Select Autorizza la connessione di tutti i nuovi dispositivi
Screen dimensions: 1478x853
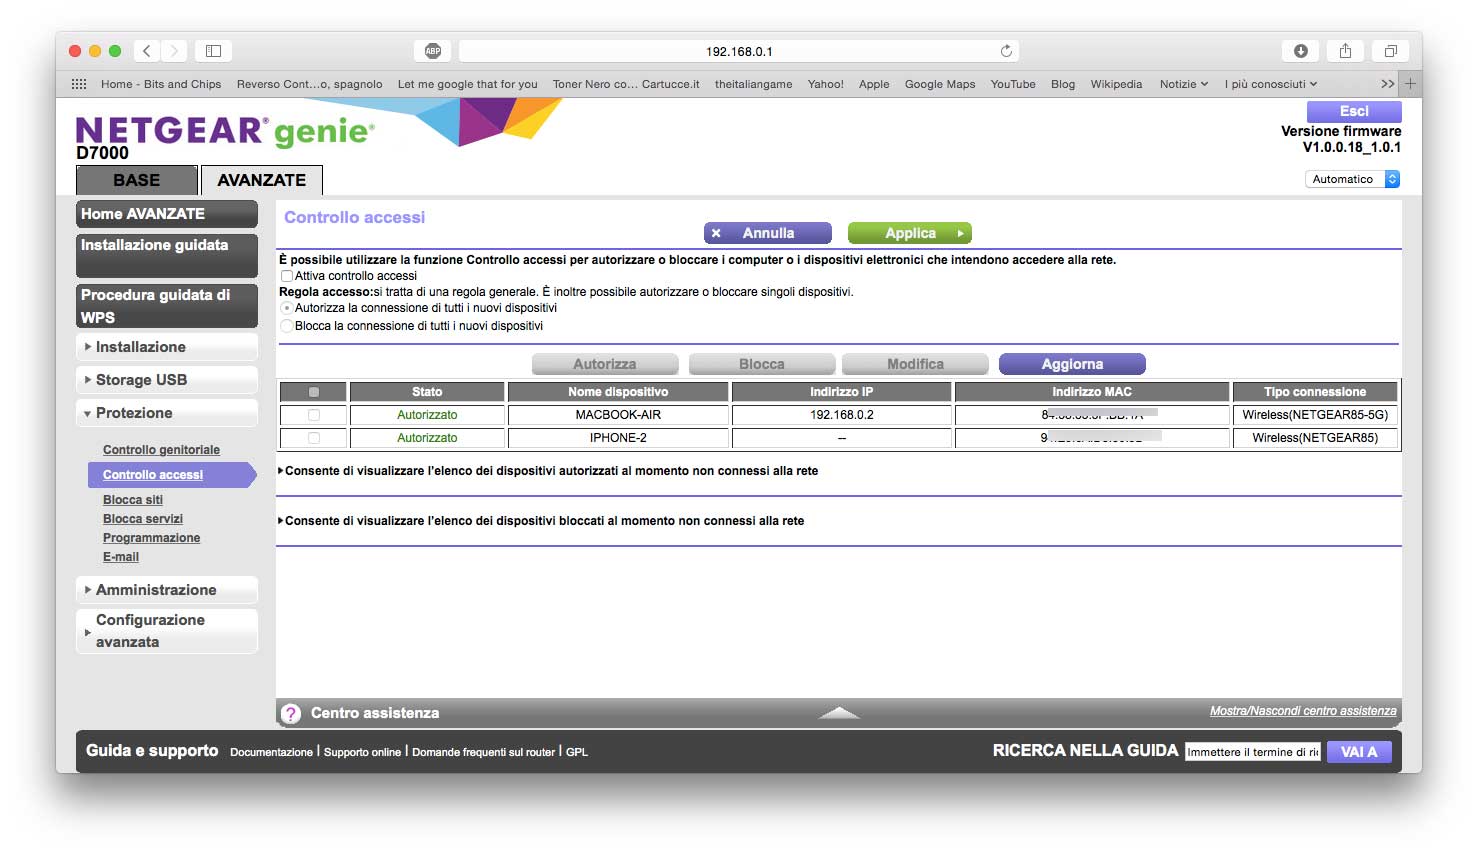287,308
